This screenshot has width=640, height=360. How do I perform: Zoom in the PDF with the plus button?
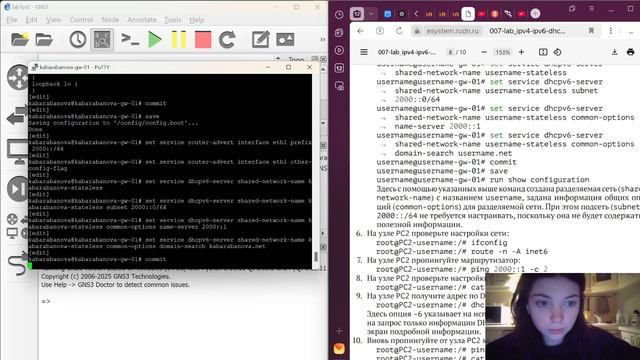point(521,52)
